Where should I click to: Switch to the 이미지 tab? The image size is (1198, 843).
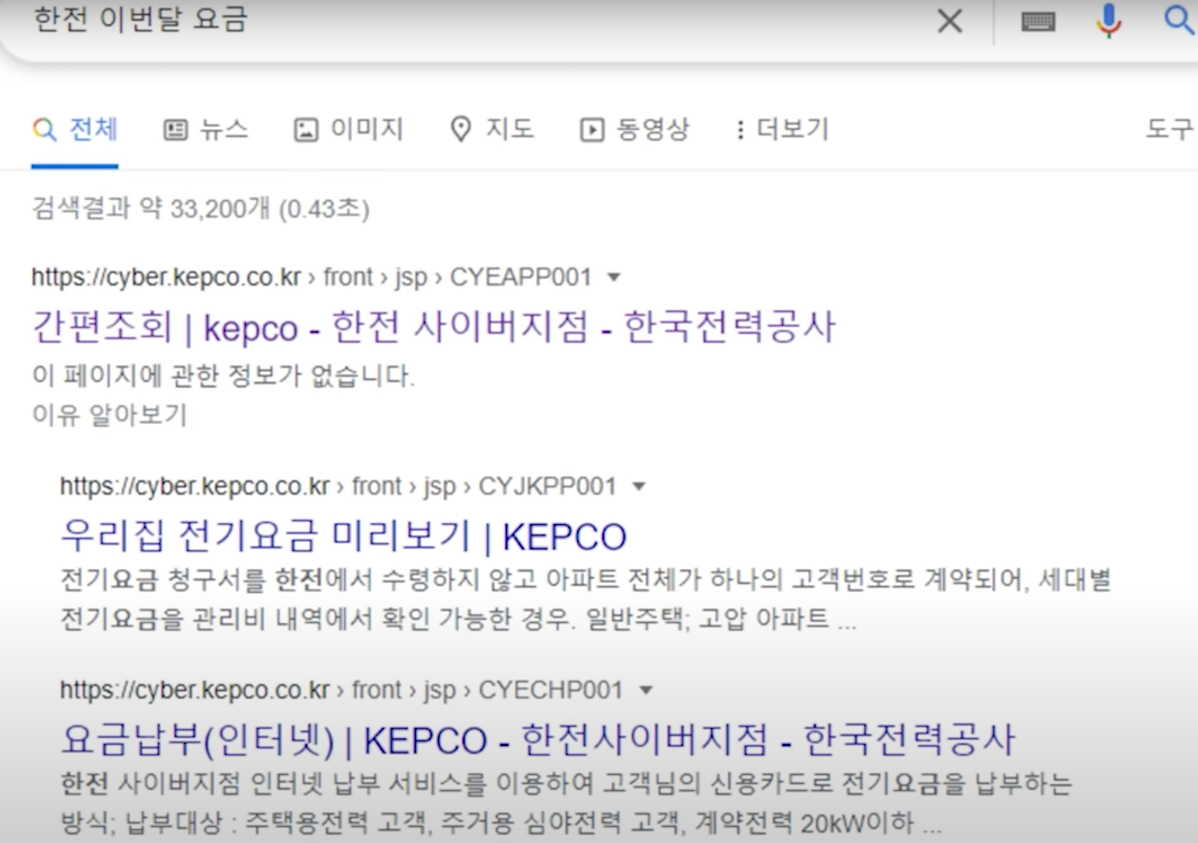348,129
